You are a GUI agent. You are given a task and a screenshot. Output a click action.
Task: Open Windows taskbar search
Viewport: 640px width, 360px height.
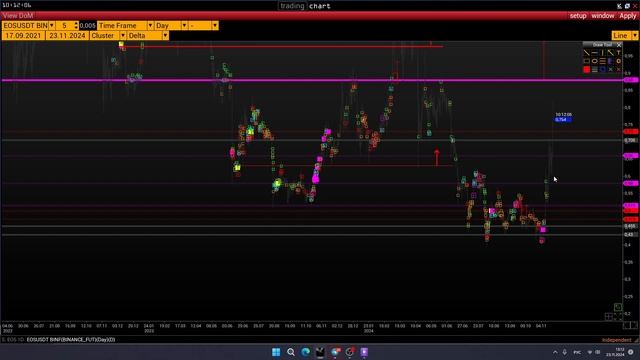(x=291, y=352)
